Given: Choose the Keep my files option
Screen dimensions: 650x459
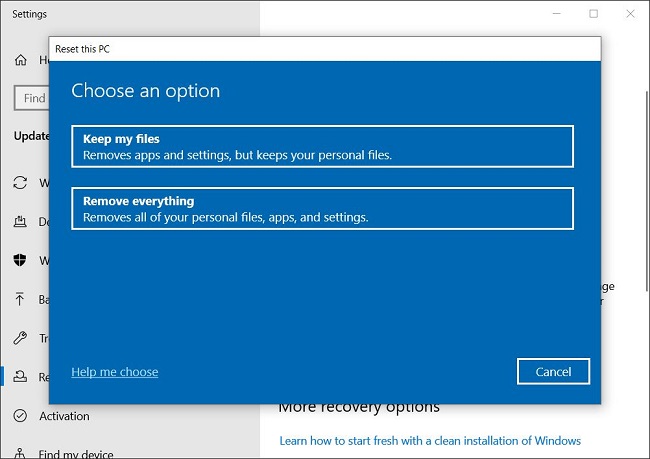Looking at the screenshot, I should (323, 146).
